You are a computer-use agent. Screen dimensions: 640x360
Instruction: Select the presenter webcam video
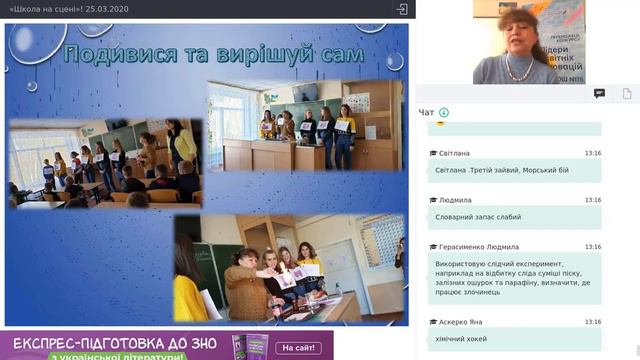[529, 42]
